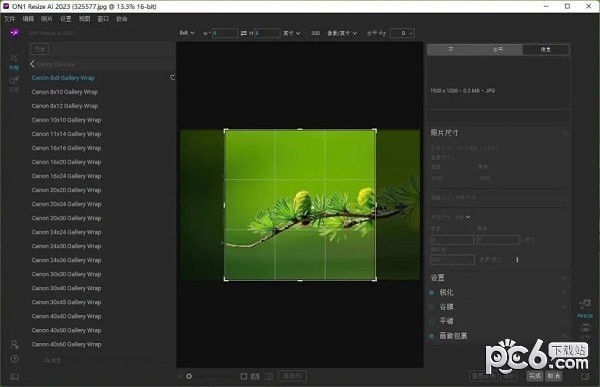The height and width of the screenshot is (387, 600).
Task: Reset the 照片尺寸 panel
Action: [x=564, y=133]
